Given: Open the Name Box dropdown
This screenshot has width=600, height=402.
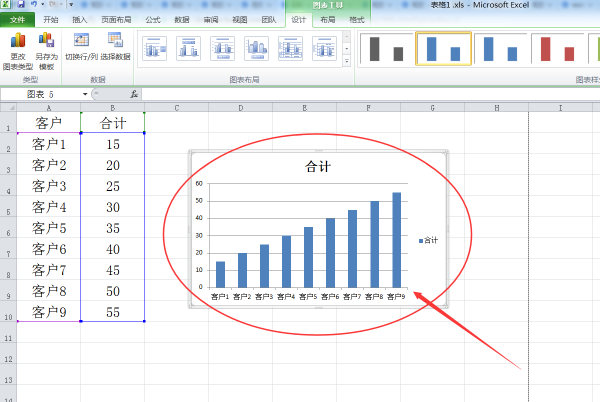Looking at the screenshot, I should click(x=85, y=94).
